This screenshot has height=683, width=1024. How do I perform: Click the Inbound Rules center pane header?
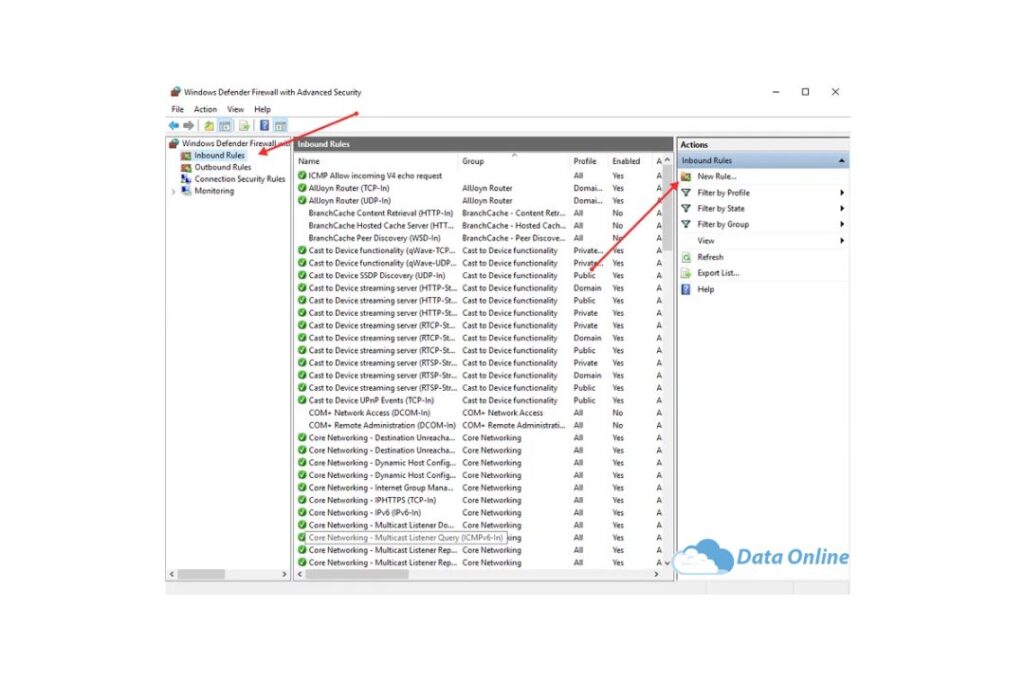coord(483,144)
